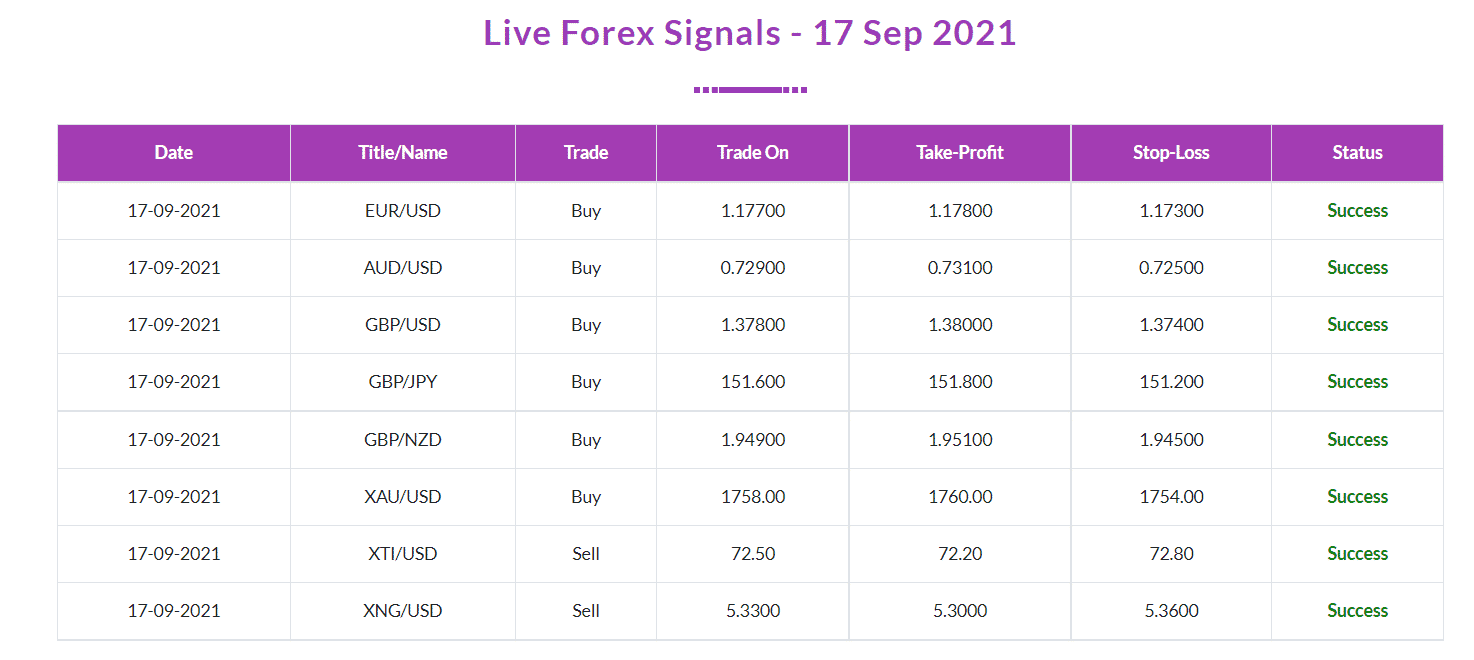The image size is (1474, 660).
Task: Select the GBP/USD stop-loss value 1.37400
Action: (x=1171, y=325)
